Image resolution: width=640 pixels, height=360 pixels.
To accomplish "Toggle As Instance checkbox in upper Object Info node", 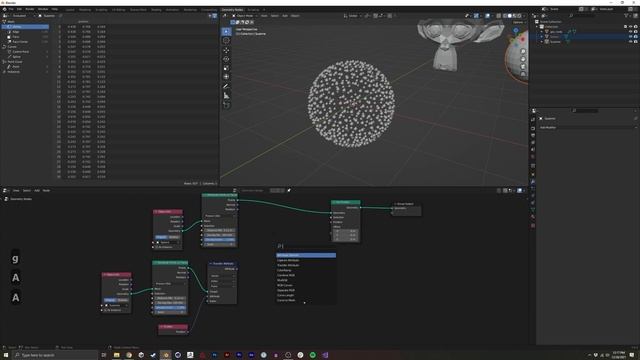I will (156, 247).
